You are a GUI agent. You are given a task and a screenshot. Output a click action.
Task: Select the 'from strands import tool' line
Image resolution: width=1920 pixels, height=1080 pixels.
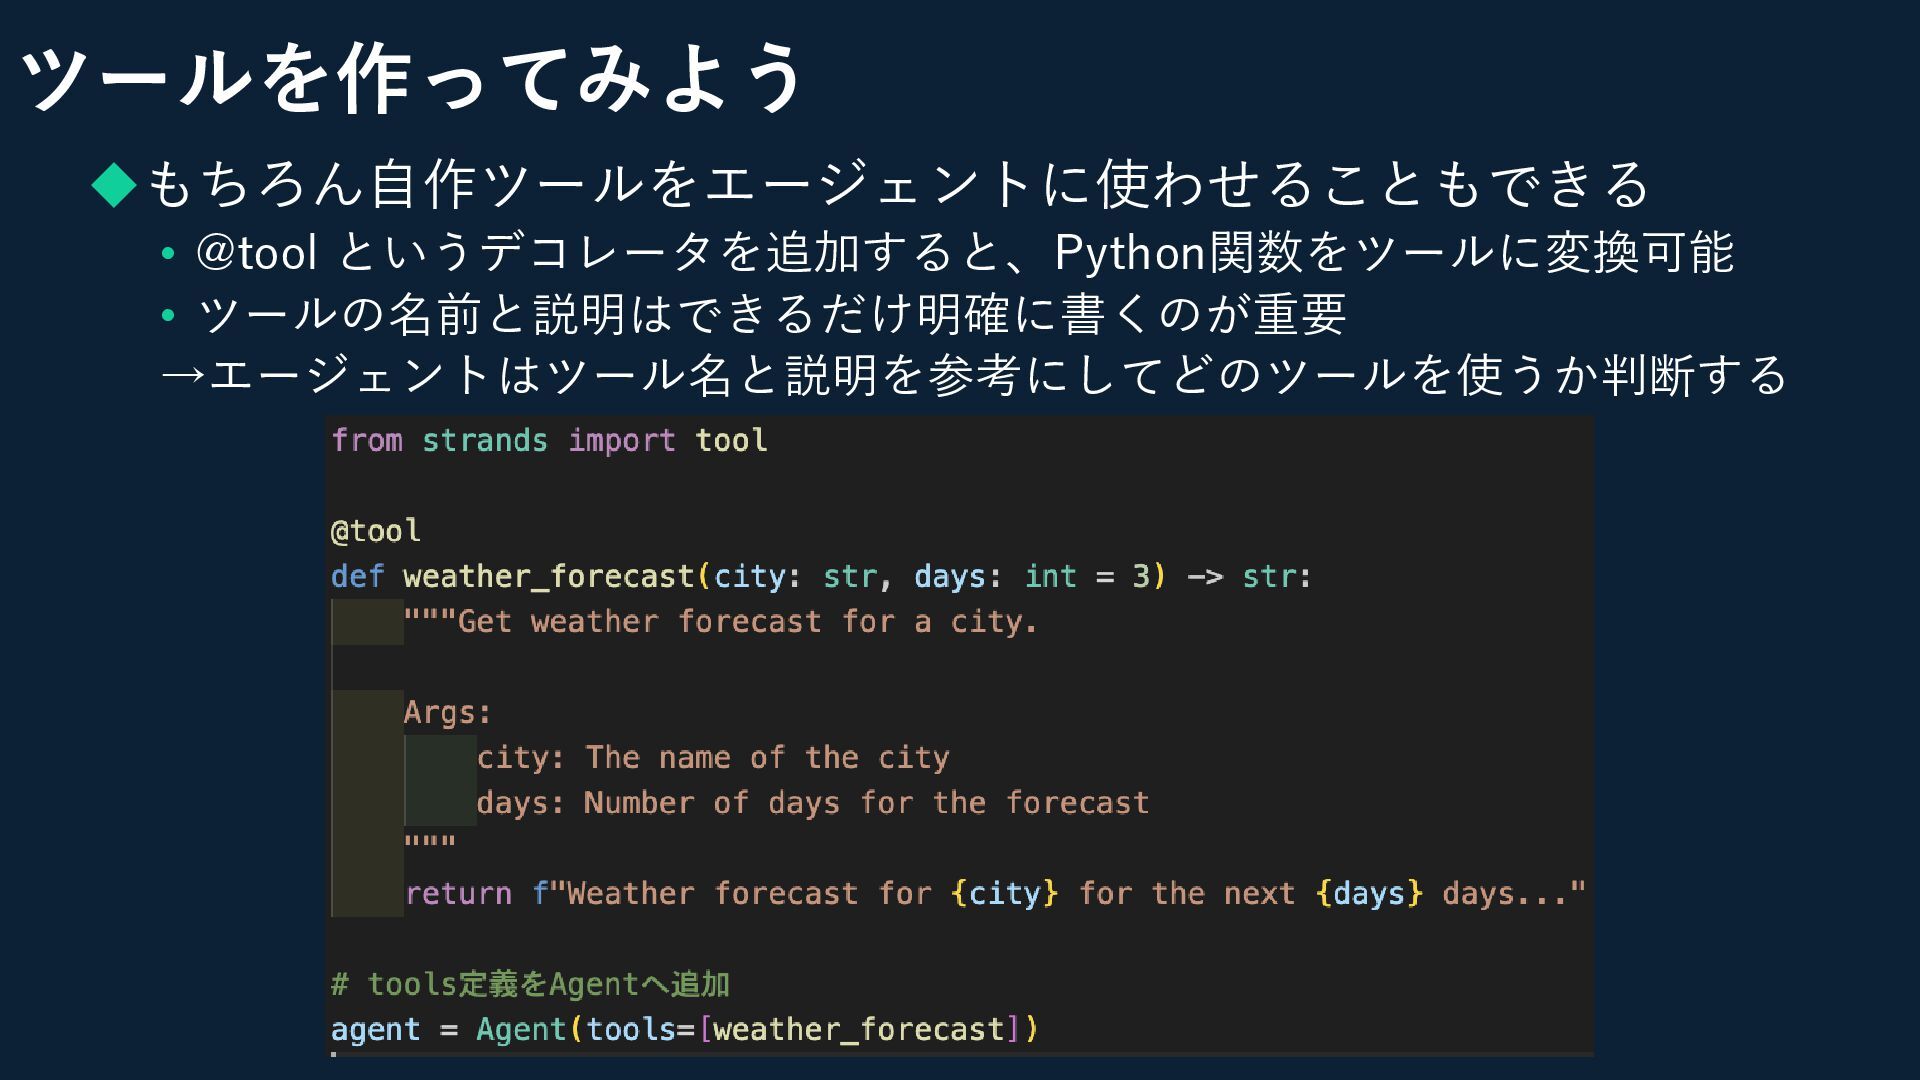click(549, 440)
